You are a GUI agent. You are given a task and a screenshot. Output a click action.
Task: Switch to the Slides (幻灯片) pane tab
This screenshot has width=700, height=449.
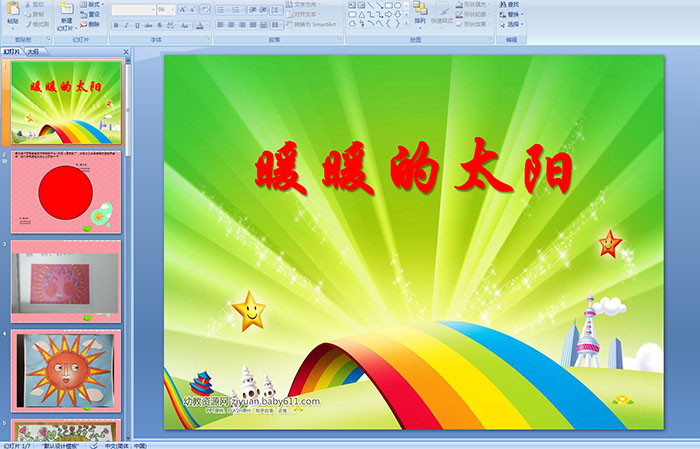pyautogui.click(x=12, y=52)
